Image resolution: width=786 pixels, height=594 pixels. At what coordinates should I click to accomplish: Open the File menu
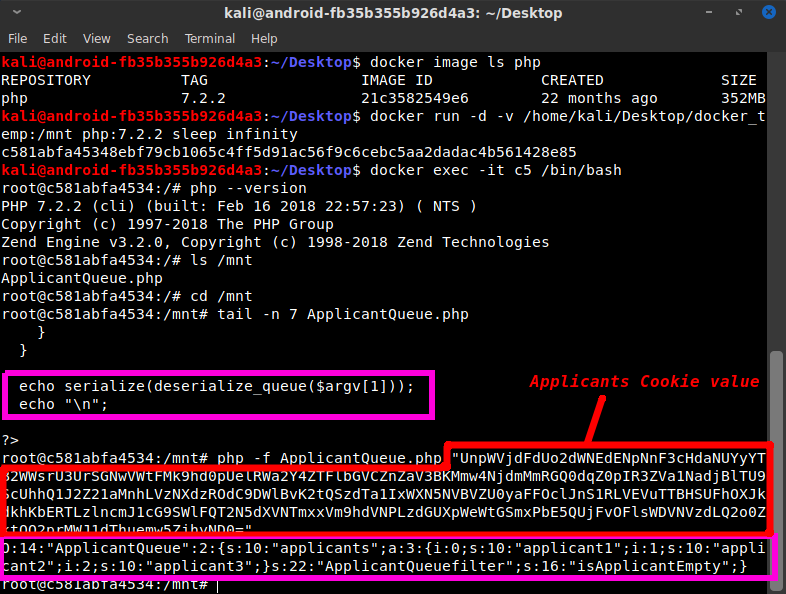(x=18, y=39)
